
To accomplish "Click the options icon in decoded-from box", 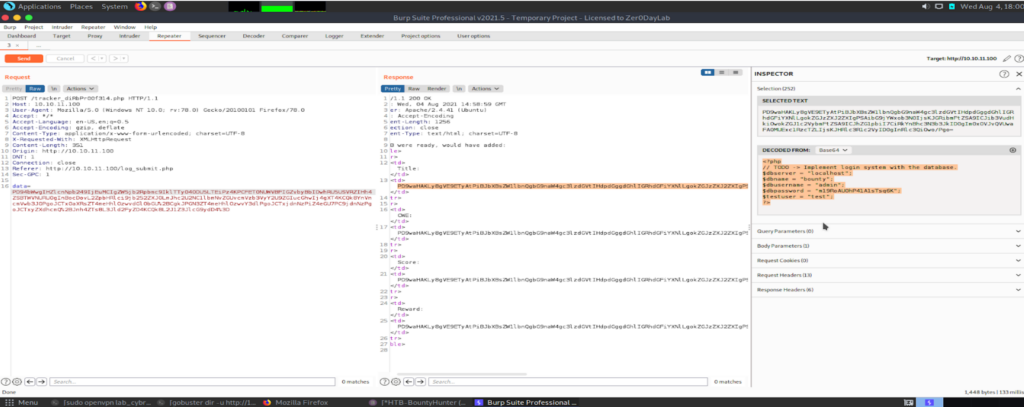I will click(x=1012, y=150).
